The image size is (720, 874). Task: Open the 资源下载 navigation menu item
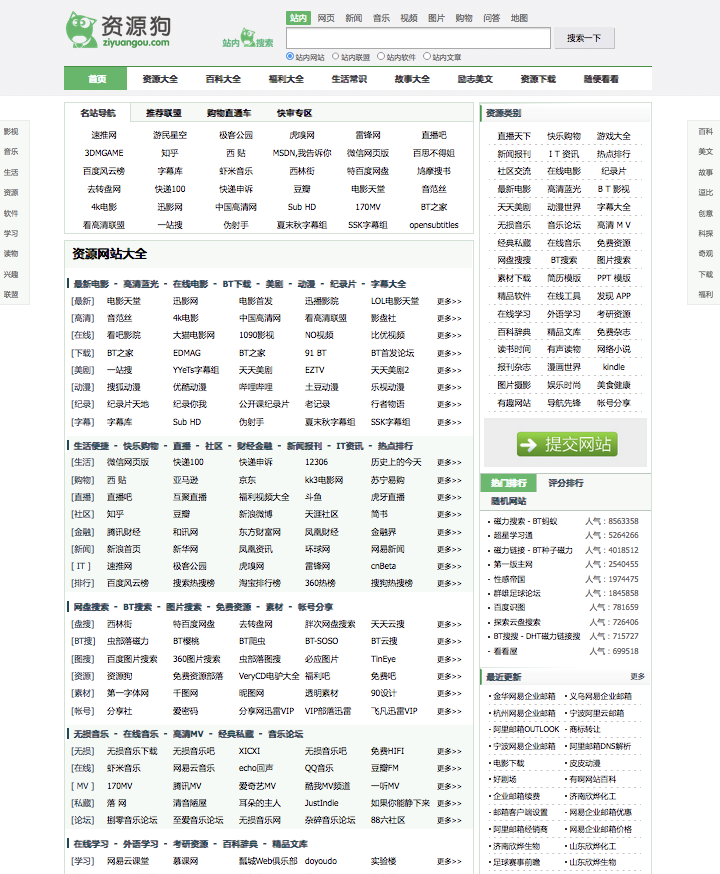[538, 79]
